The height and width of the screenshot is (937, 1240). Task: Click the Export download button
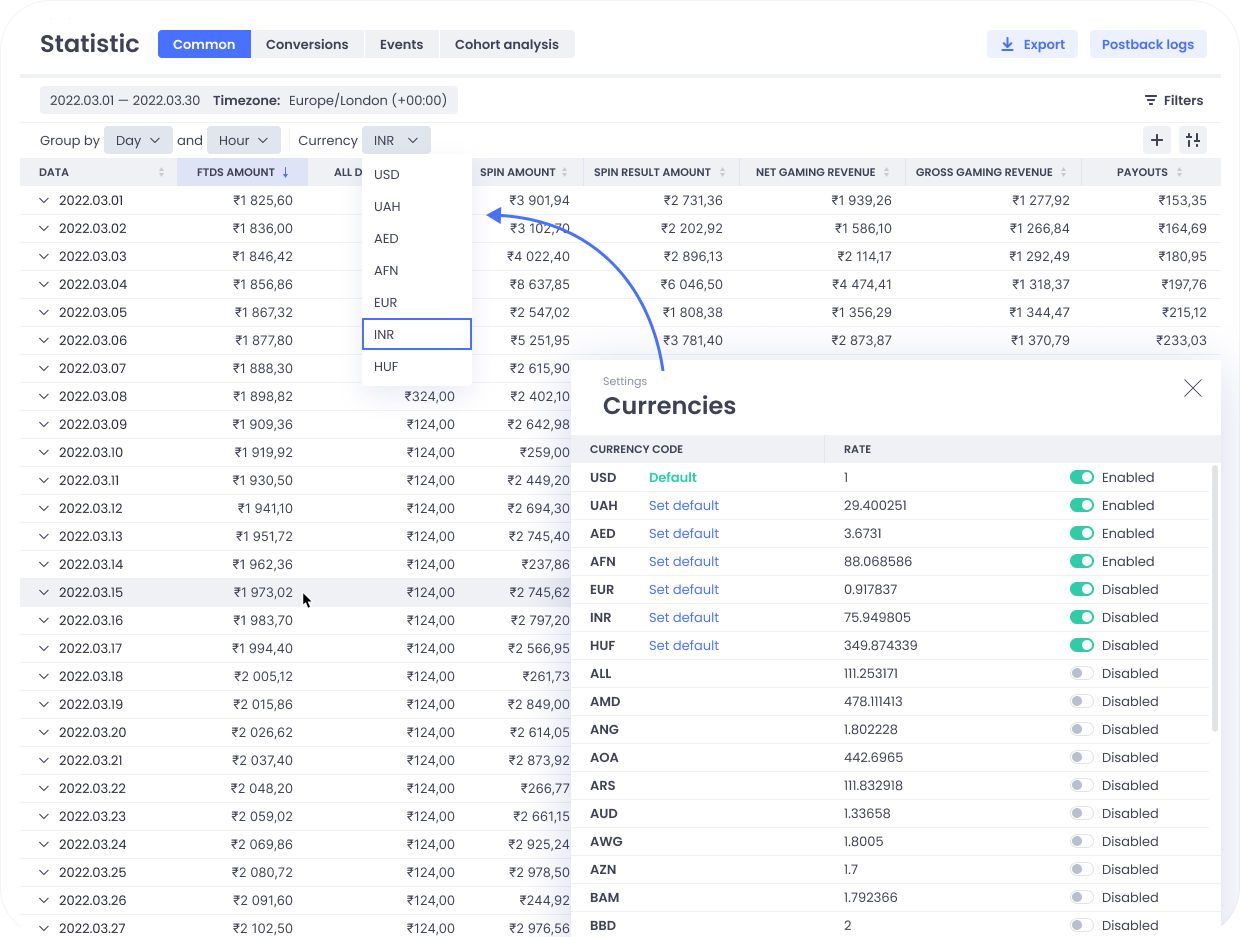(1032, 44)
